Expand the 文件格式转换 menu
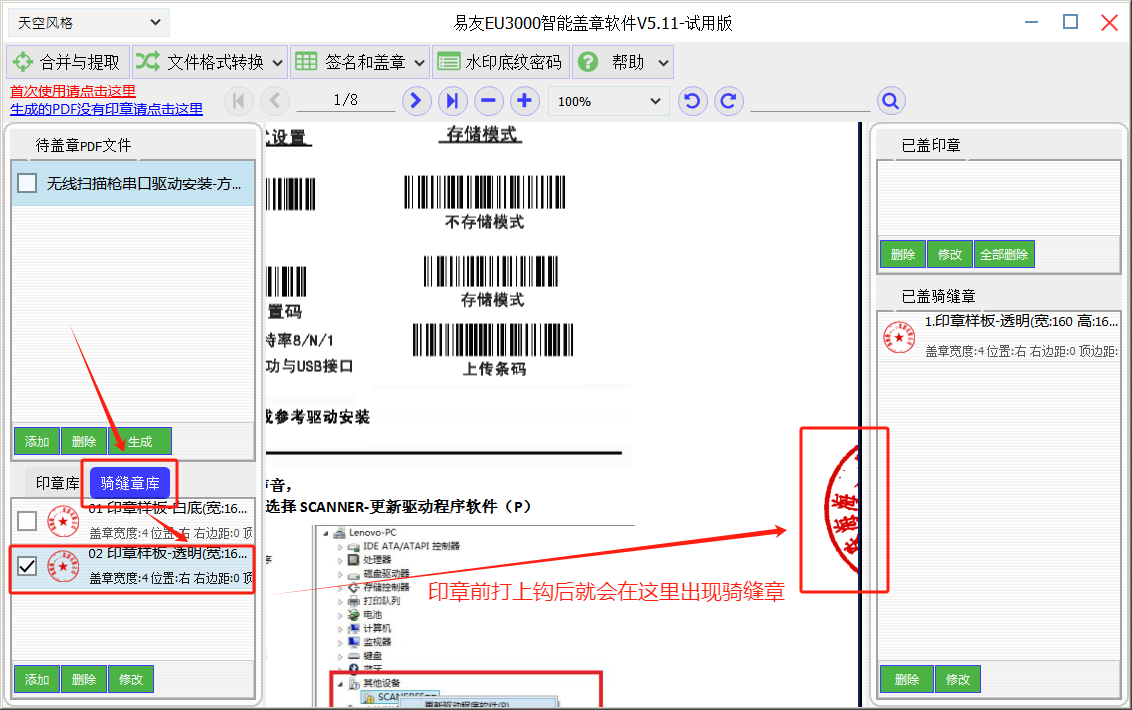Image resolution: width=1132 pixels, height=710 pixels. tap(210, 62)
